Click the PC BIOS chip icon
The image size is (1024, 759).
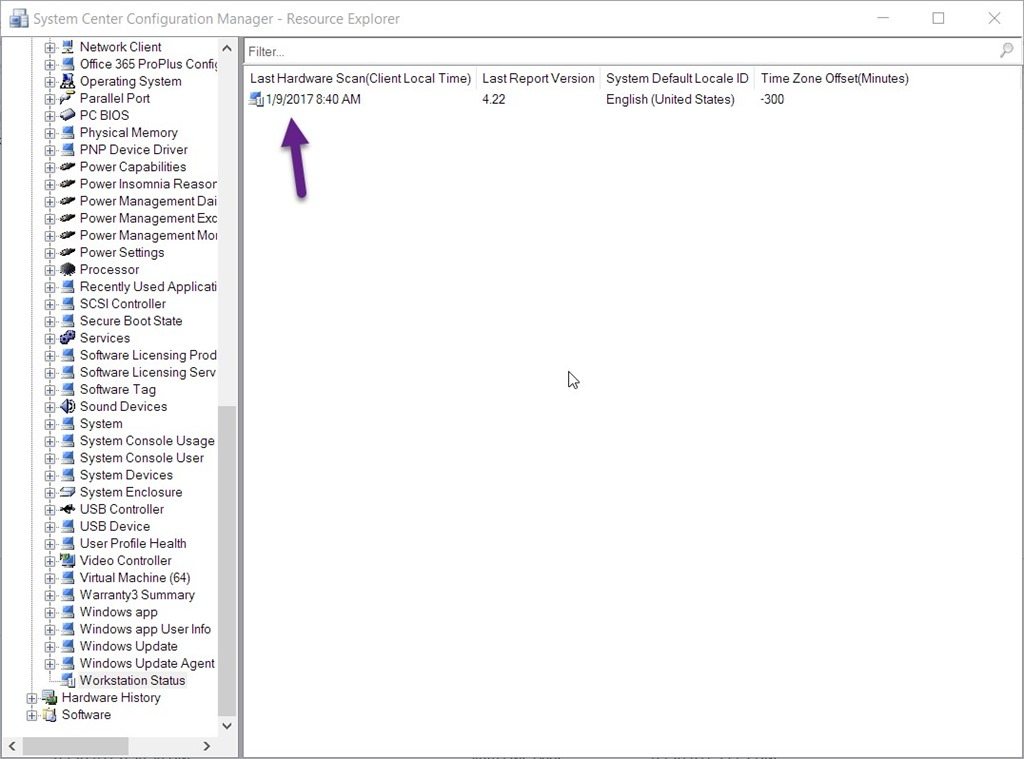click(x=67, y=115)
